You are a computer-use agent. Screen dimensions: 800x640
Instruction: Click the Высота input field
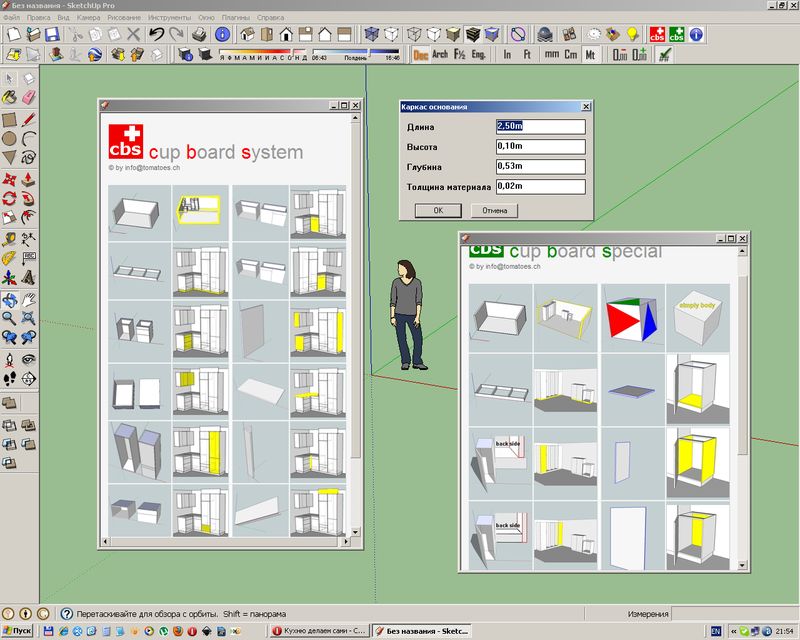click(541, 146)
